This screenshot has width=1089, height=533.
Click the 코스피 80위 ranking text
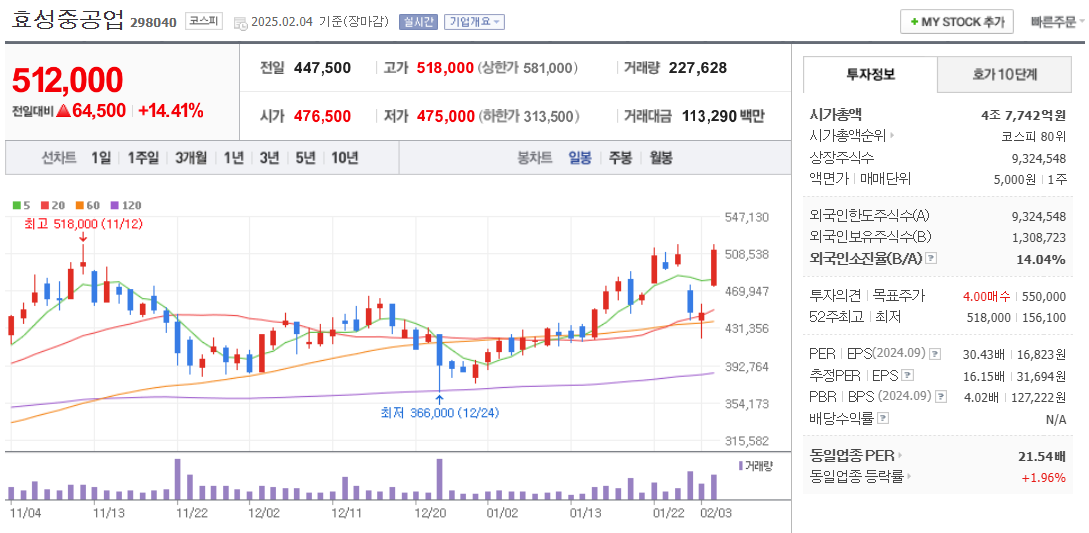coord(1033,136)
